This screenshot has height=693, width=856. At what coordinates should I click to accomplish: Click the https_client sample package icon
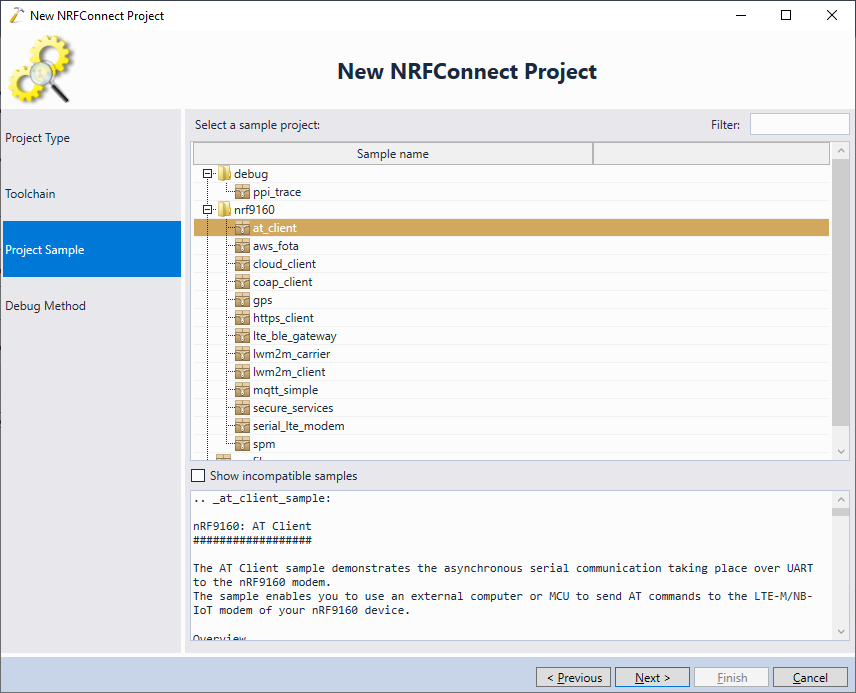[x=242, y=318]
